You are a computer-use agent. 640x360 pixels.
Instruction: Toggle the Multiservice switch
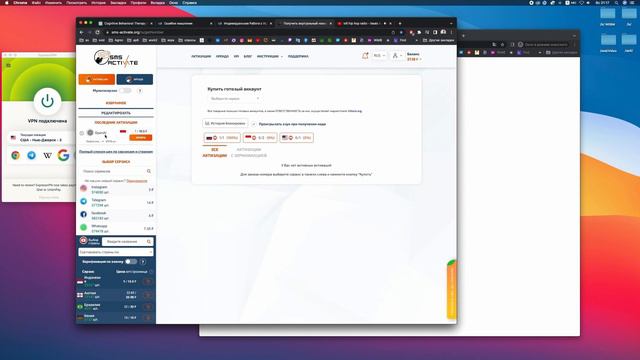[125, 91]
